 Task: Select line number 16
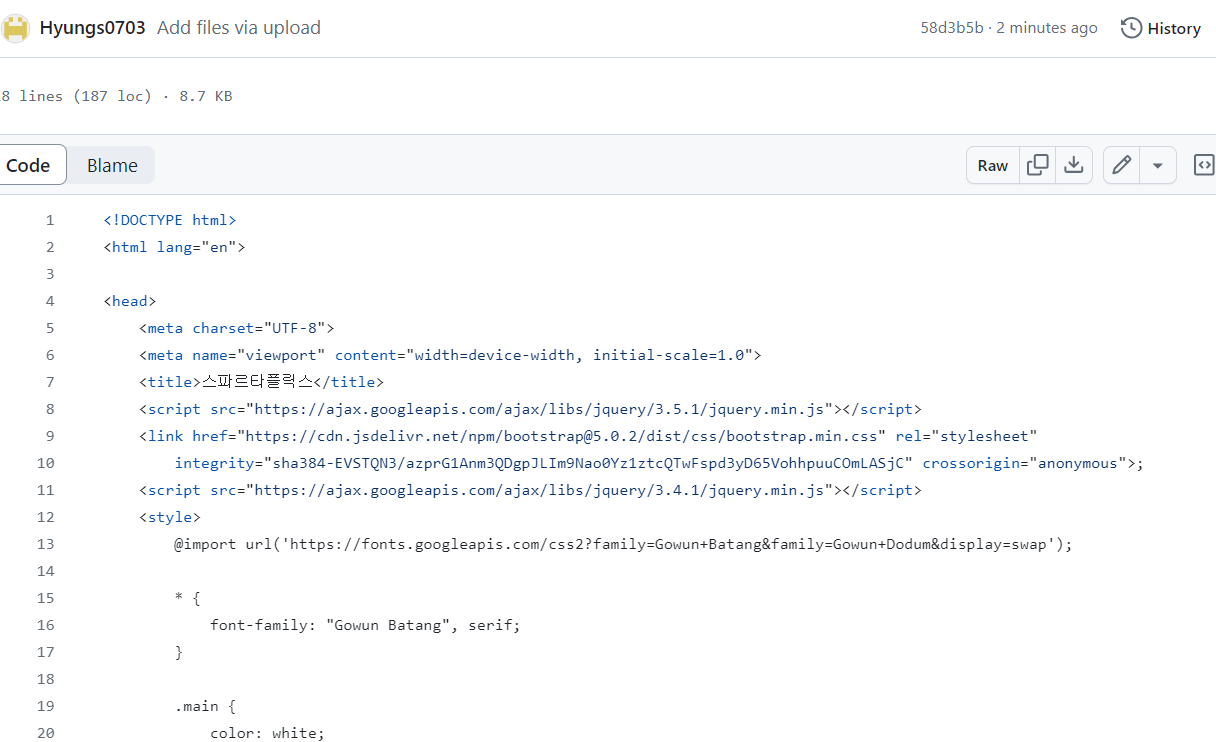pos(45,625)
